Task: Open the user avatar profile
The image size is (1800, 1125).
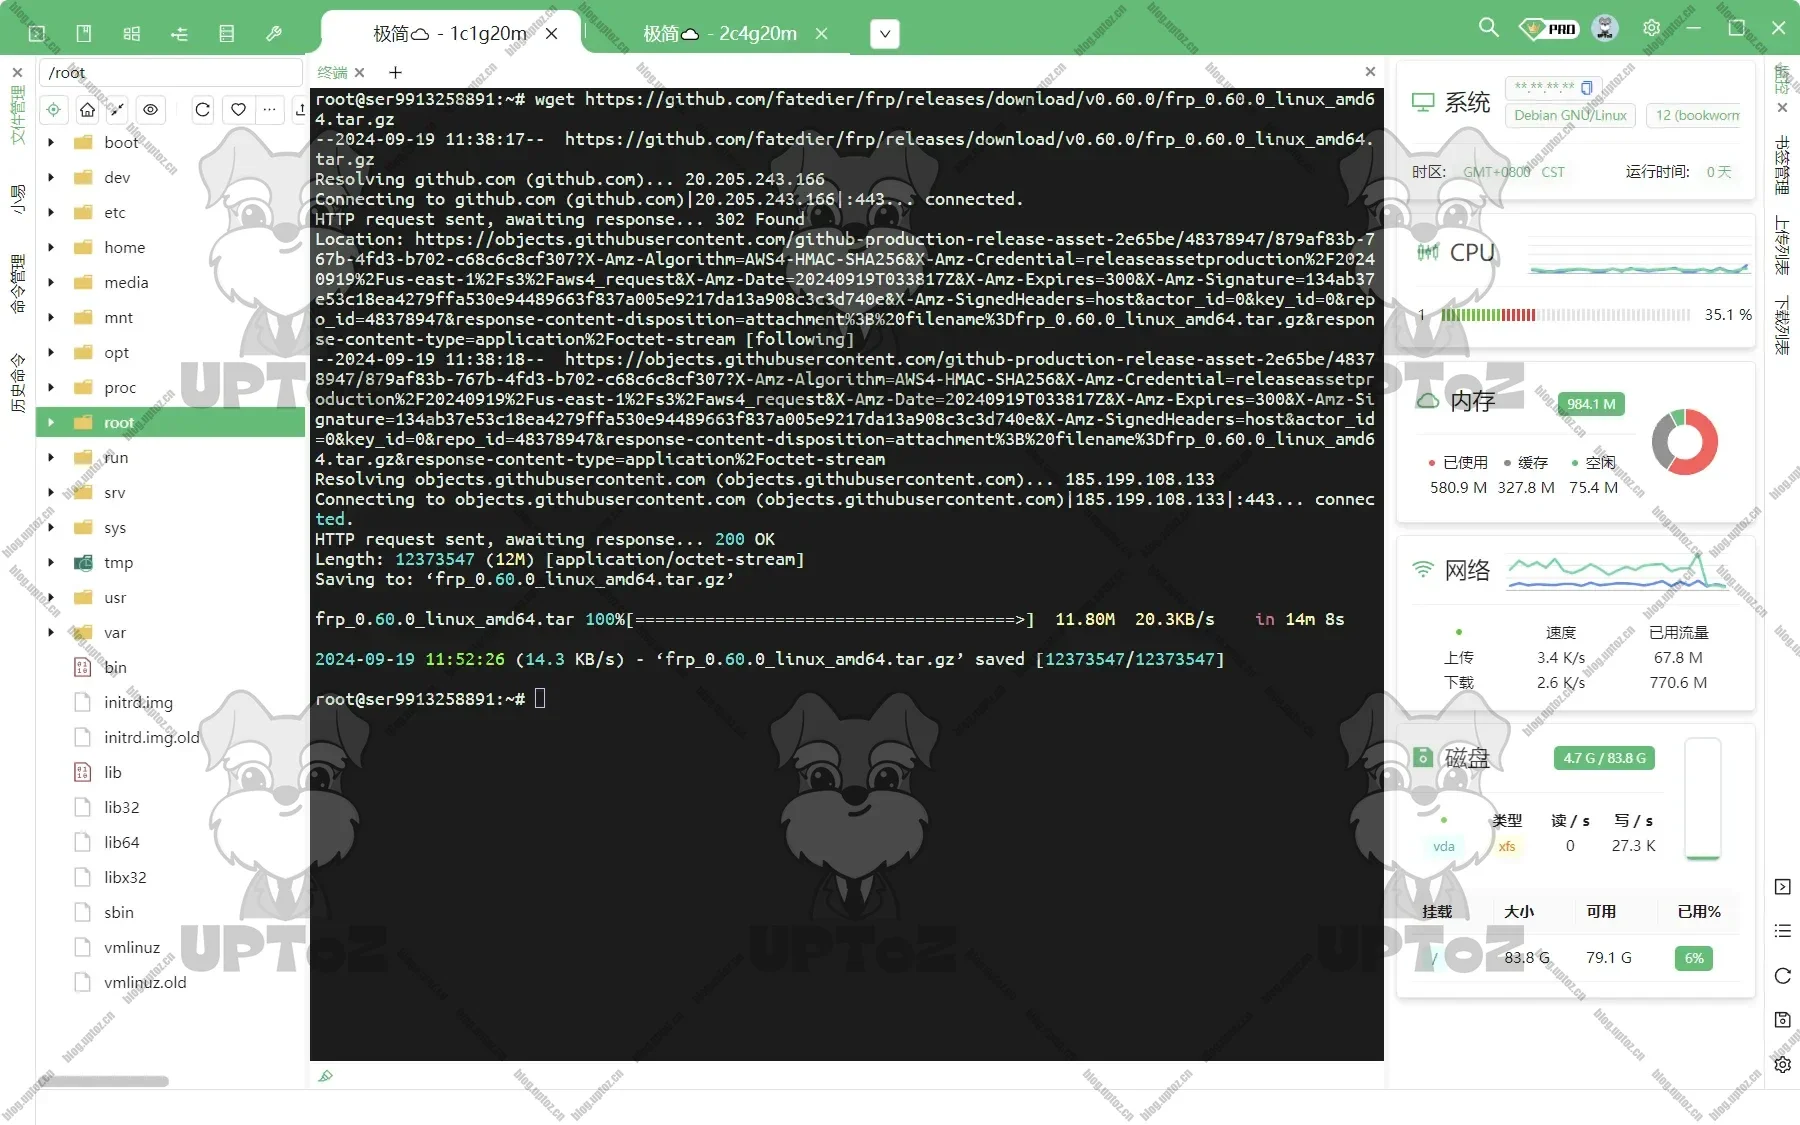Action: click(1605, 28)
